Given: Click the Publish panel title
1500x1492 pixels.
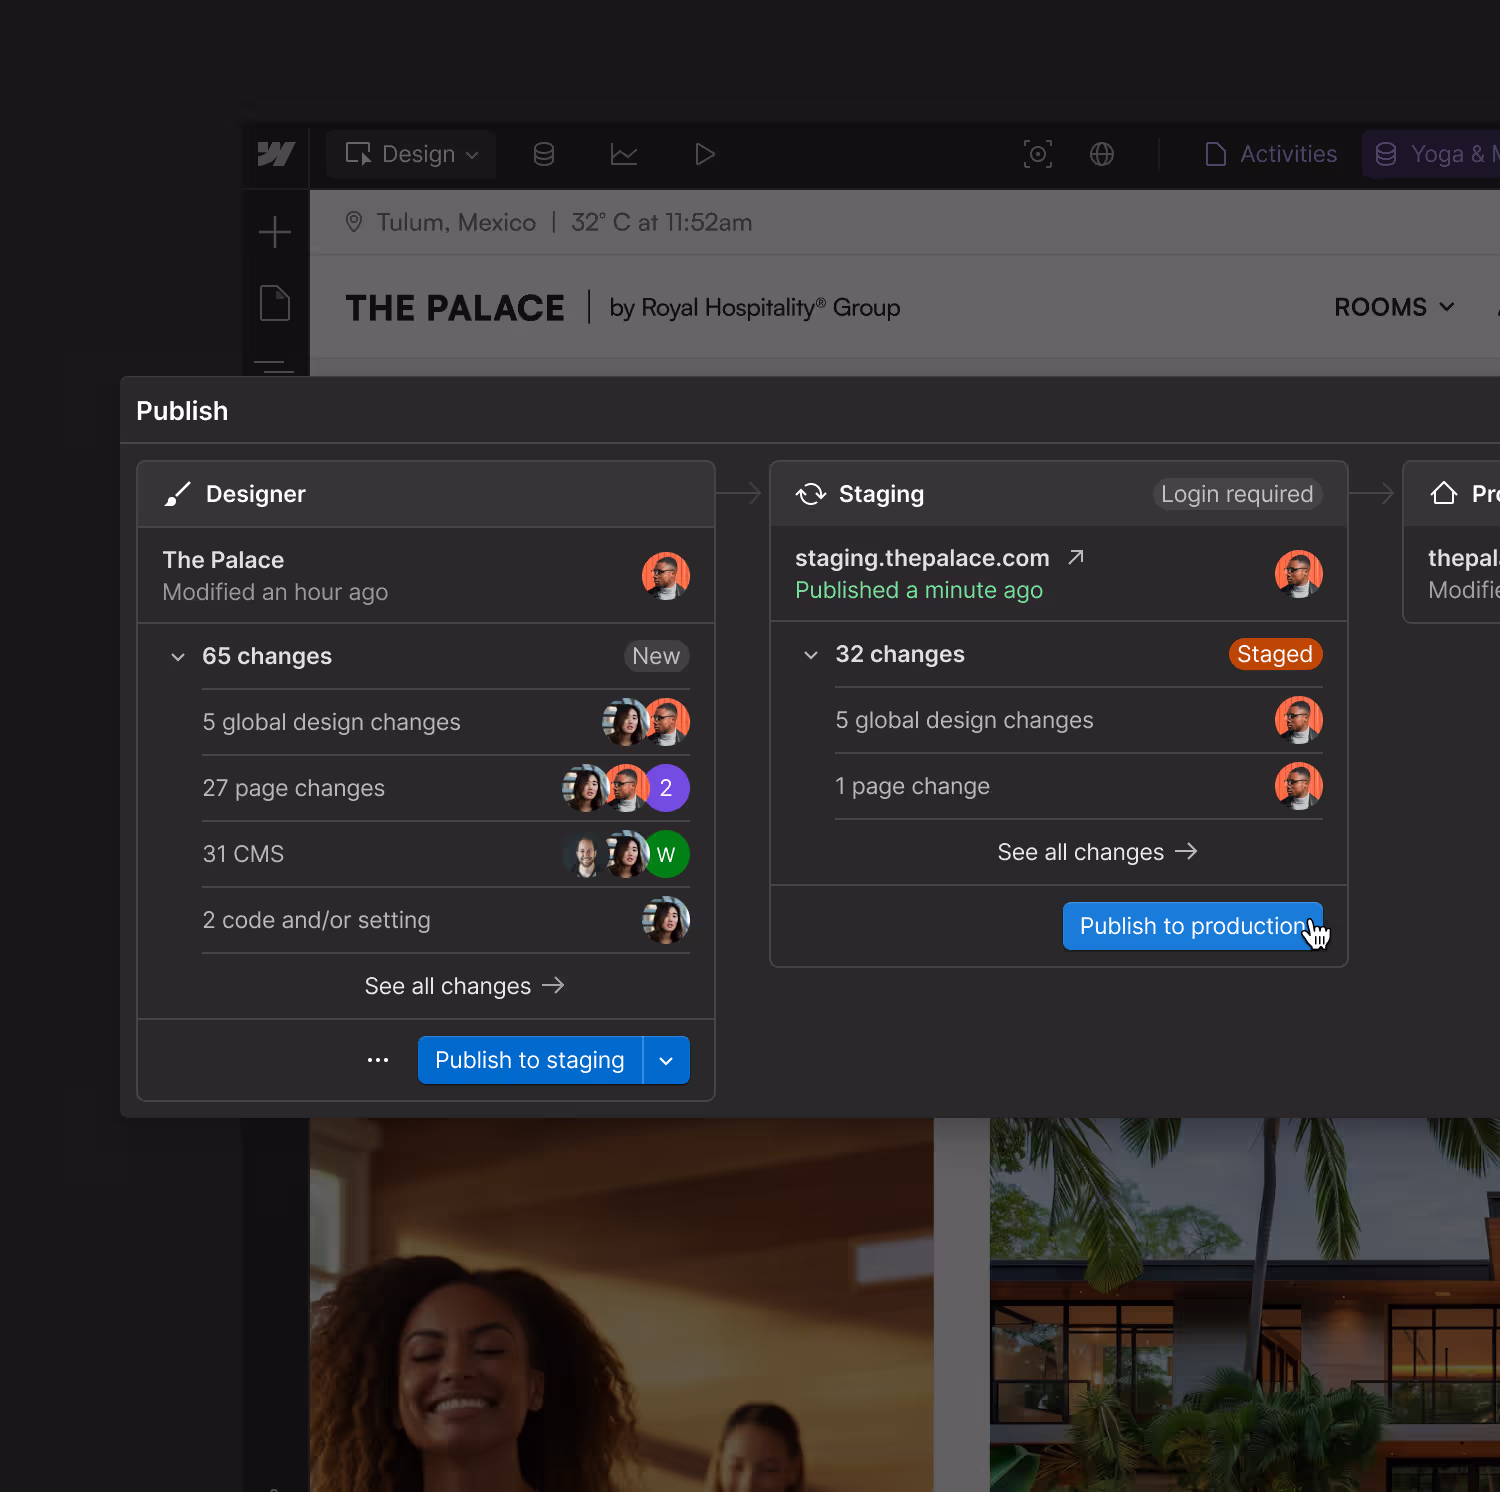Looking at the screenshot, I should [x=182, y=411].
